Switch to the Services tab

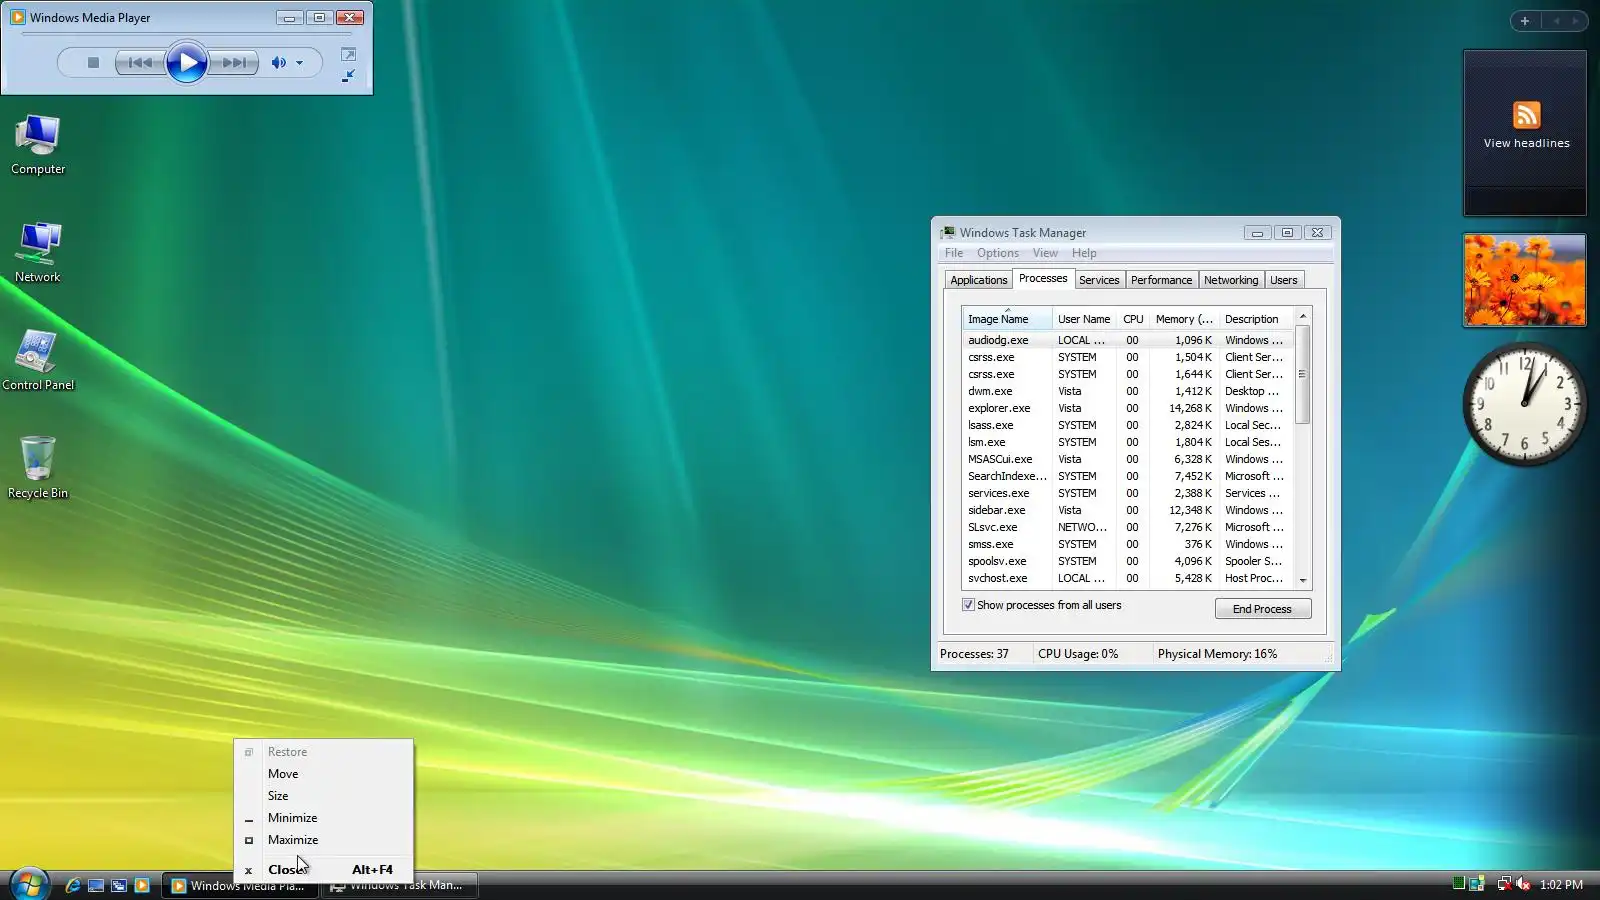point(1099,280)
